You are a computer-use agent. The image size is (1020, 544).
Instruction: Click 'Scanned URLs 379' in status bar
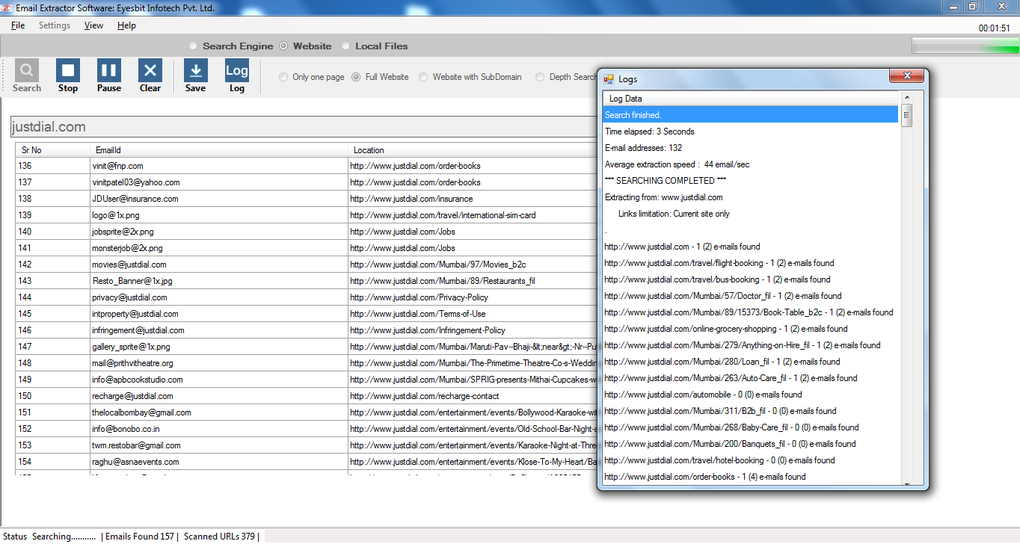(219, 536)
